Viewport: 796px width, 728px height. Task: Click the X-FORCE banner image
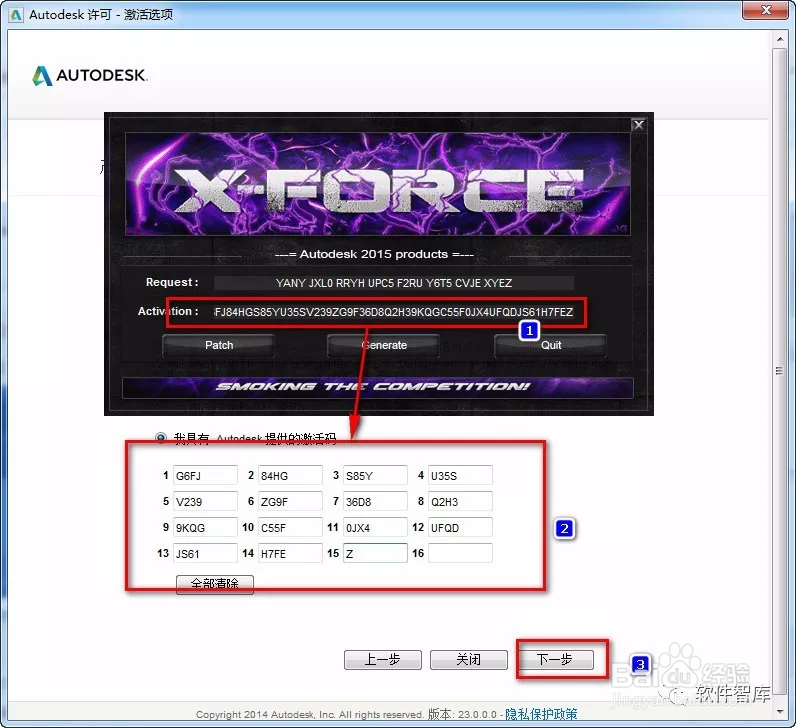(378, 184)
